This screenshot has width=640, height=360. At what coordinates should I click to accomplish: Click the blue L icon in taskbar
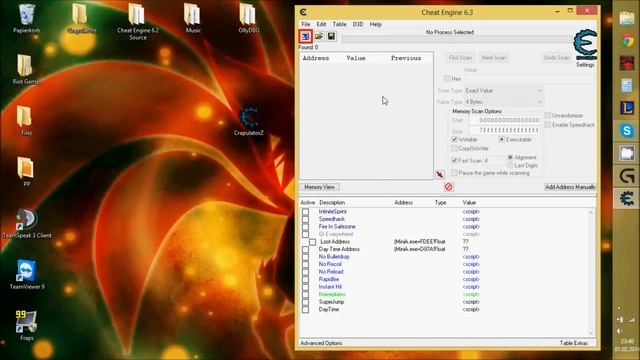[x=627, y=108]
